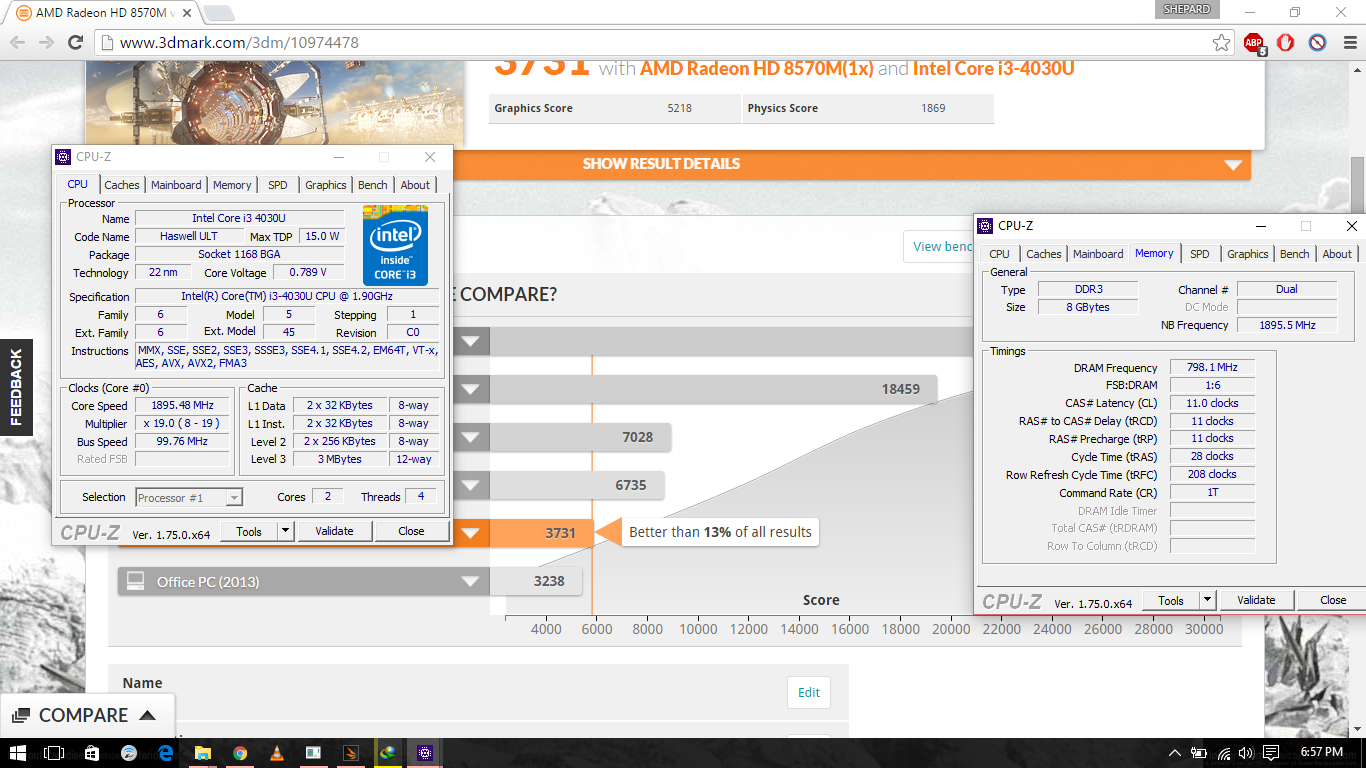1366x768 pixels.
Task: Show hidden system tray icons
Action: (x=1174, y=753)
